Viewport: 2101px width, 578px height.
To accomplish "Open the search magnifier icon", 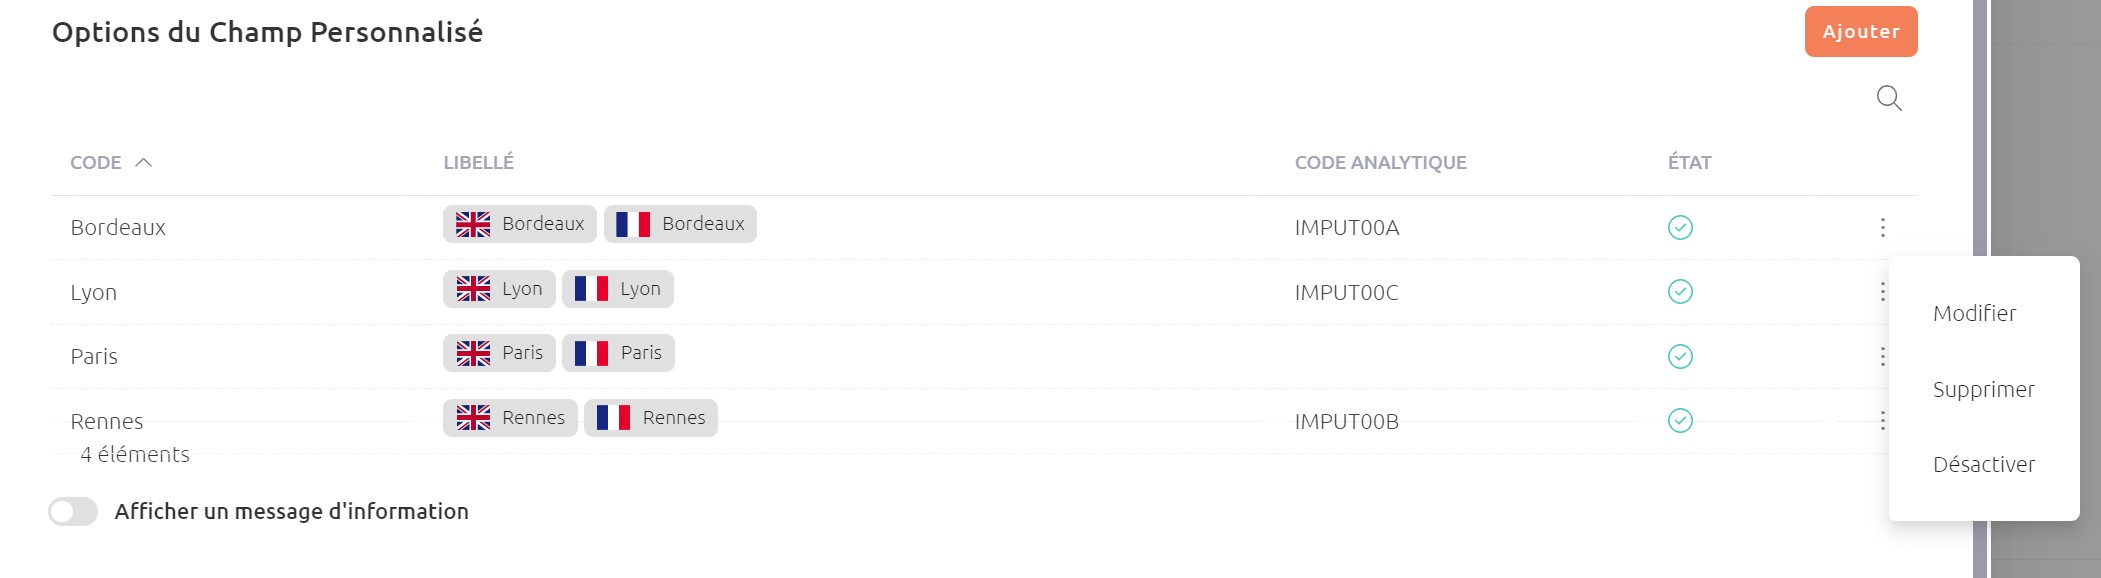I will click(x=1889, y=98).
